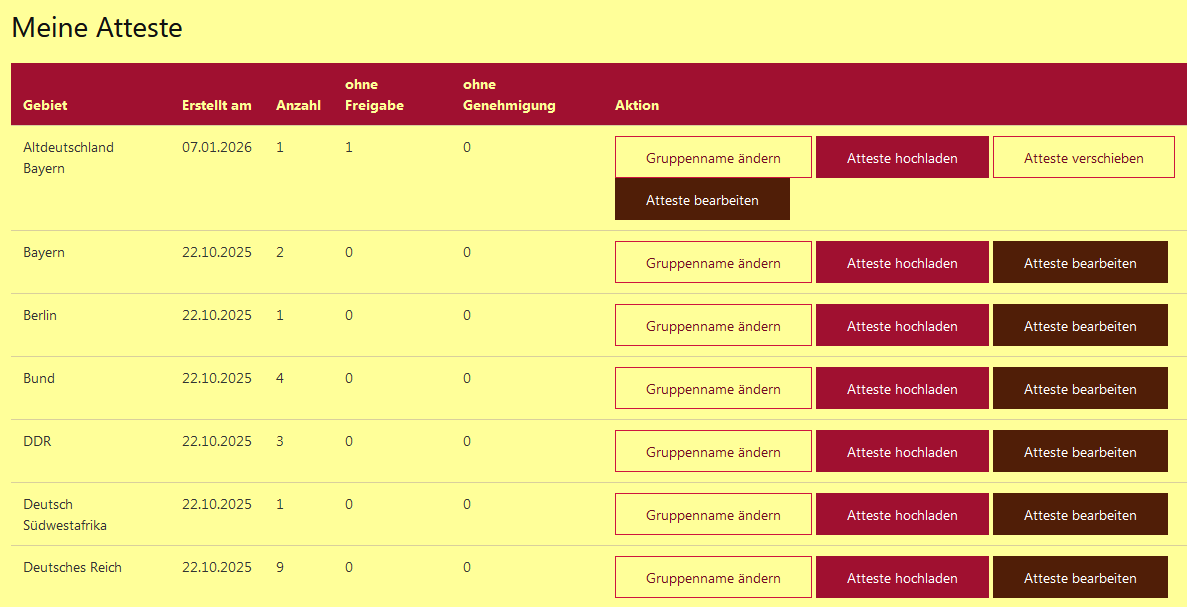Viewport: 1187px width, 607px height.
Task: Rename the Bayern group
Action: pos(713,263)
